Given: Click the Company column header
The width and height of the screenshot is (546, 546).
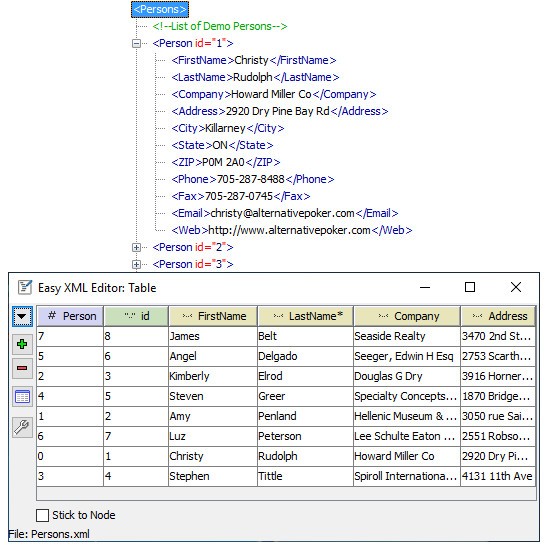Looking at the screenshot, I should [x=407, y=316].
